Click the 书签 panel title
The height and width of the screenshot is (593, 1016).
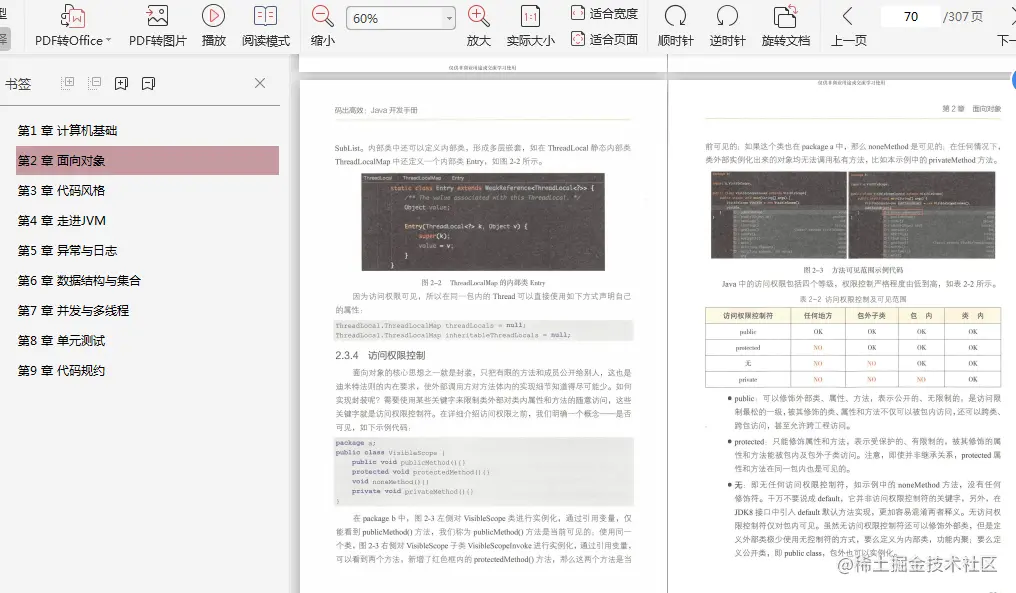(18, 84)
